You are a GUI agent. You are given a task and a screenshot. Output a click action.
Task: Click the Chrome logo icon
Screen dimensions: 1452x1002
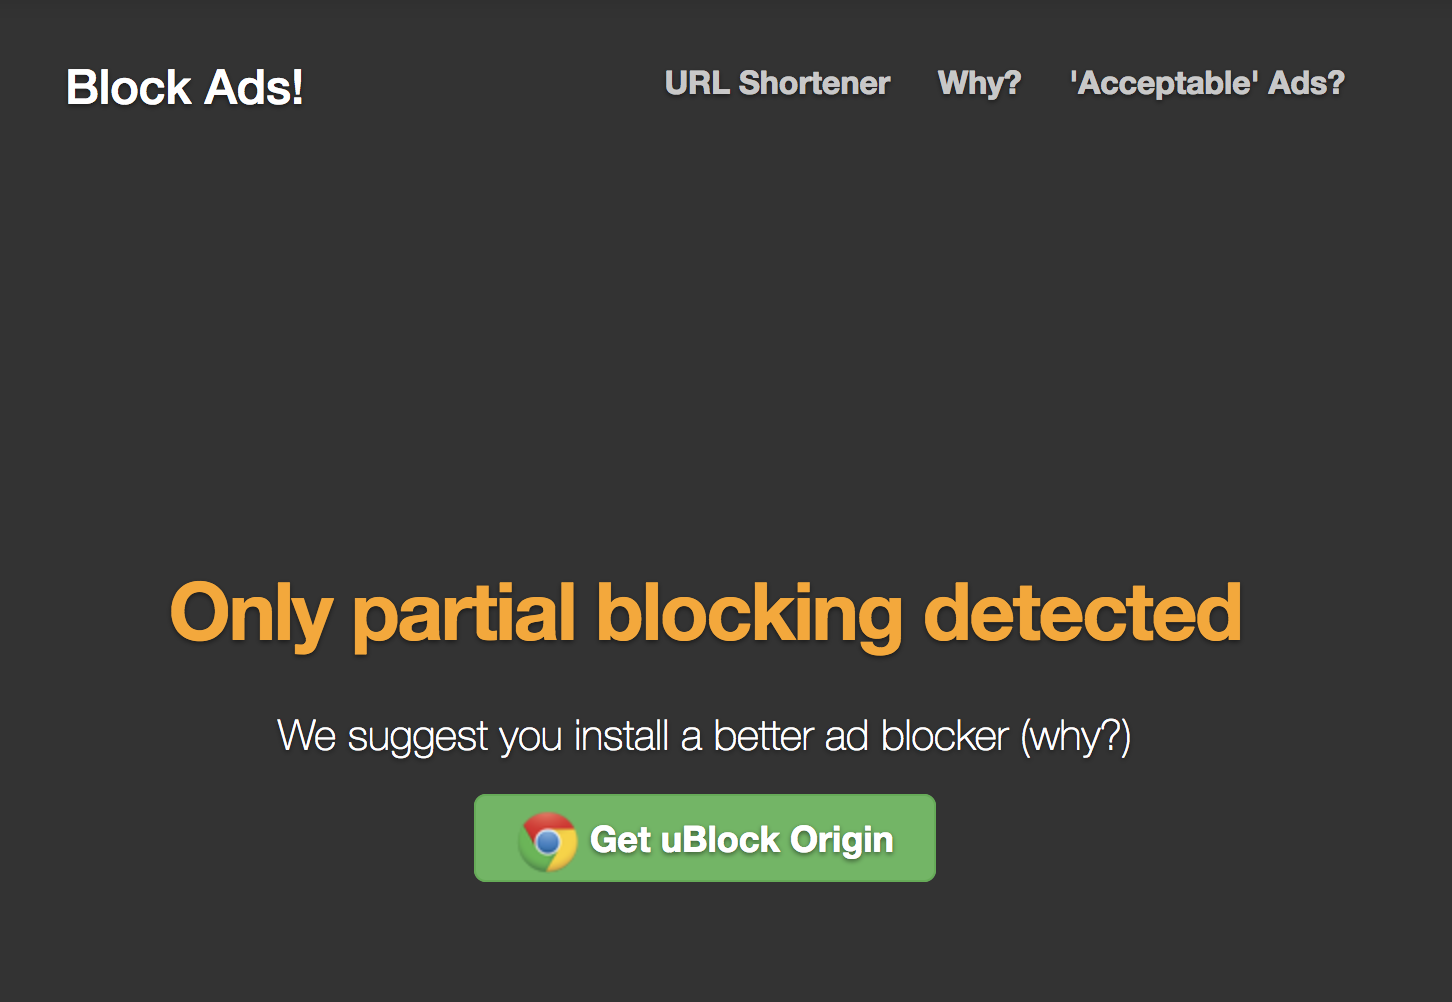pos(548,840)
